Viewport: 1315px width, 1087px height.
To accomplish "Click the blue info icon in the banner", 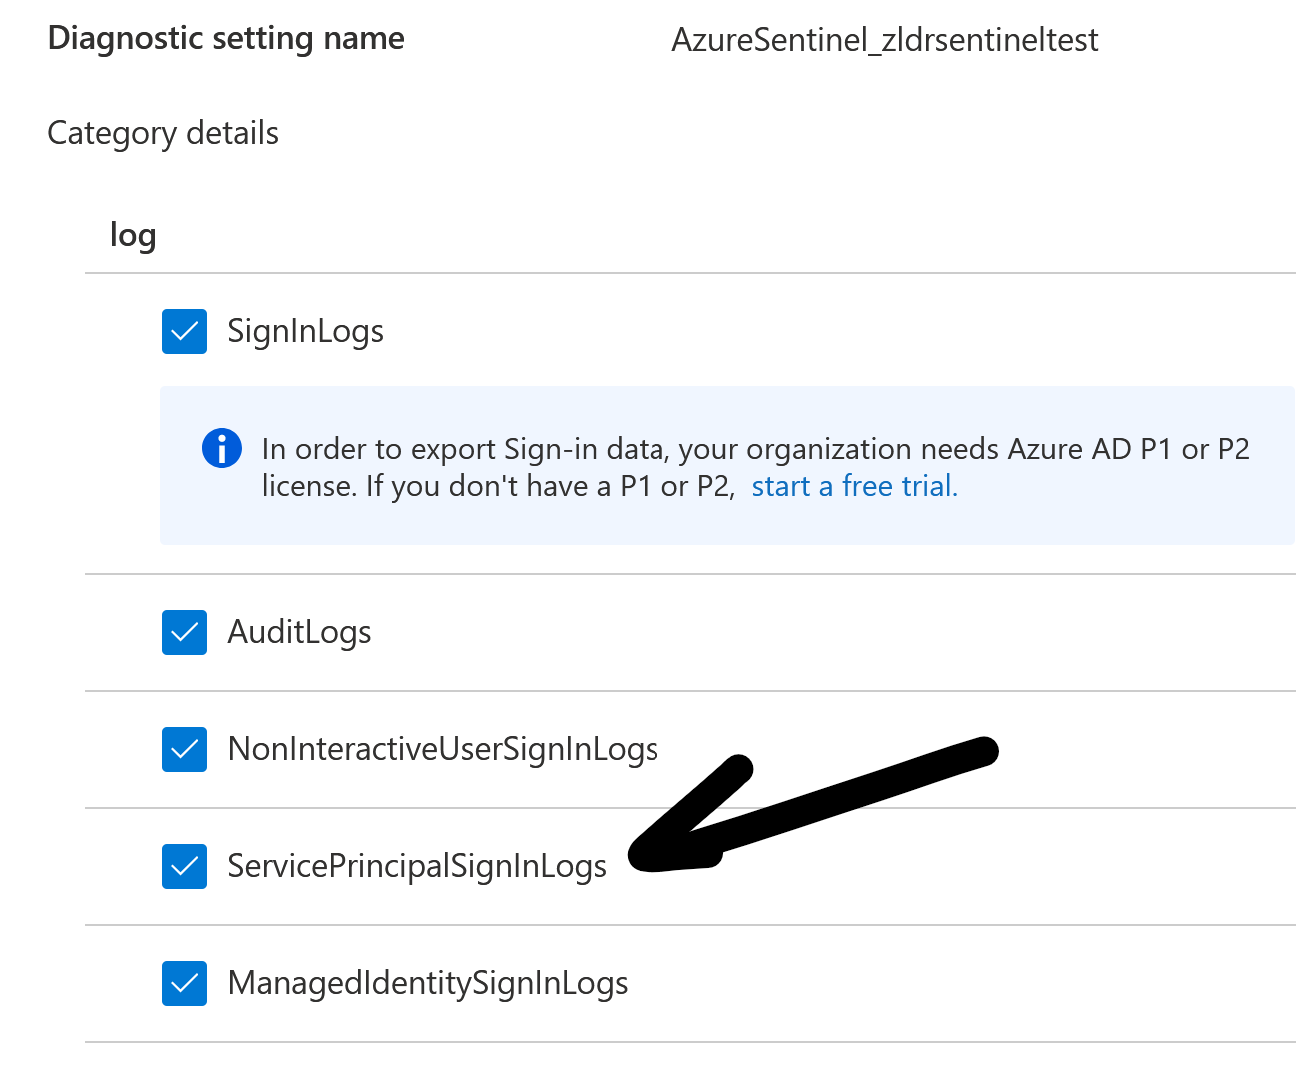I will click(x=221, y=448).
